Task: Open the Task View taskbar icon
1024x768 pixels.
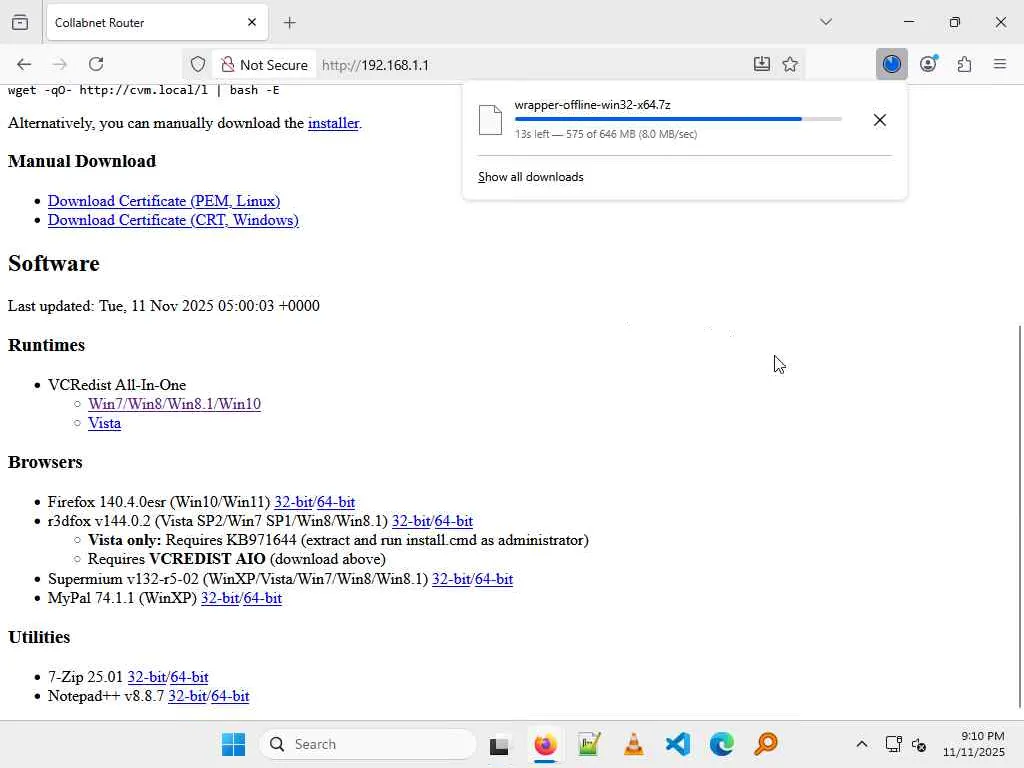Action: [x=500, y=744]
